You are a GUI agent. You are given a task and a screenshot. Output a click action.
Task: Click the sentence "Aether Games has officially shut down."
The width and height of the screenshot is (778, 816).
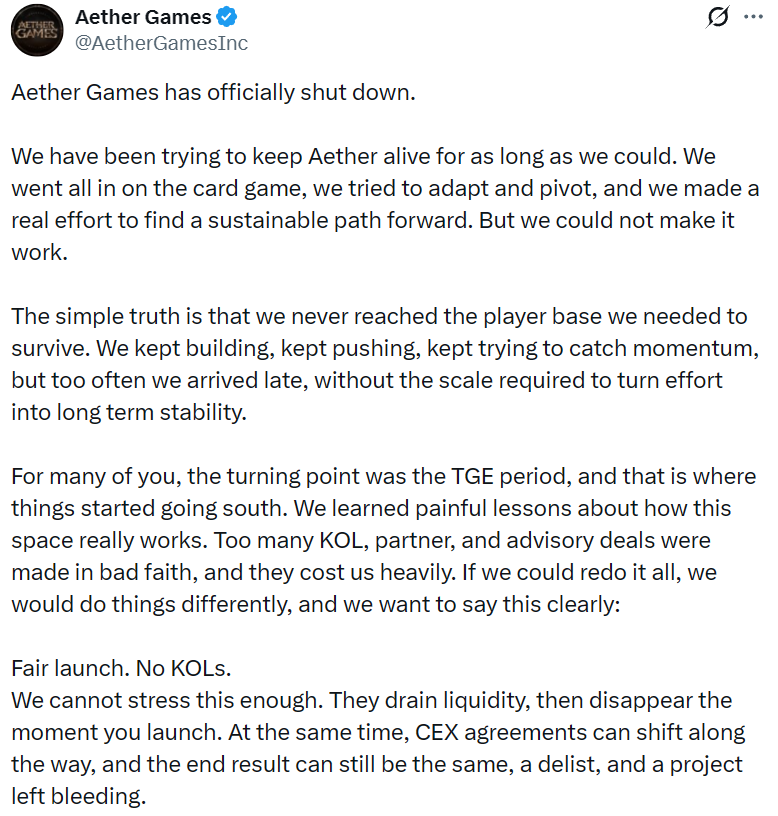tap(212, 95)
